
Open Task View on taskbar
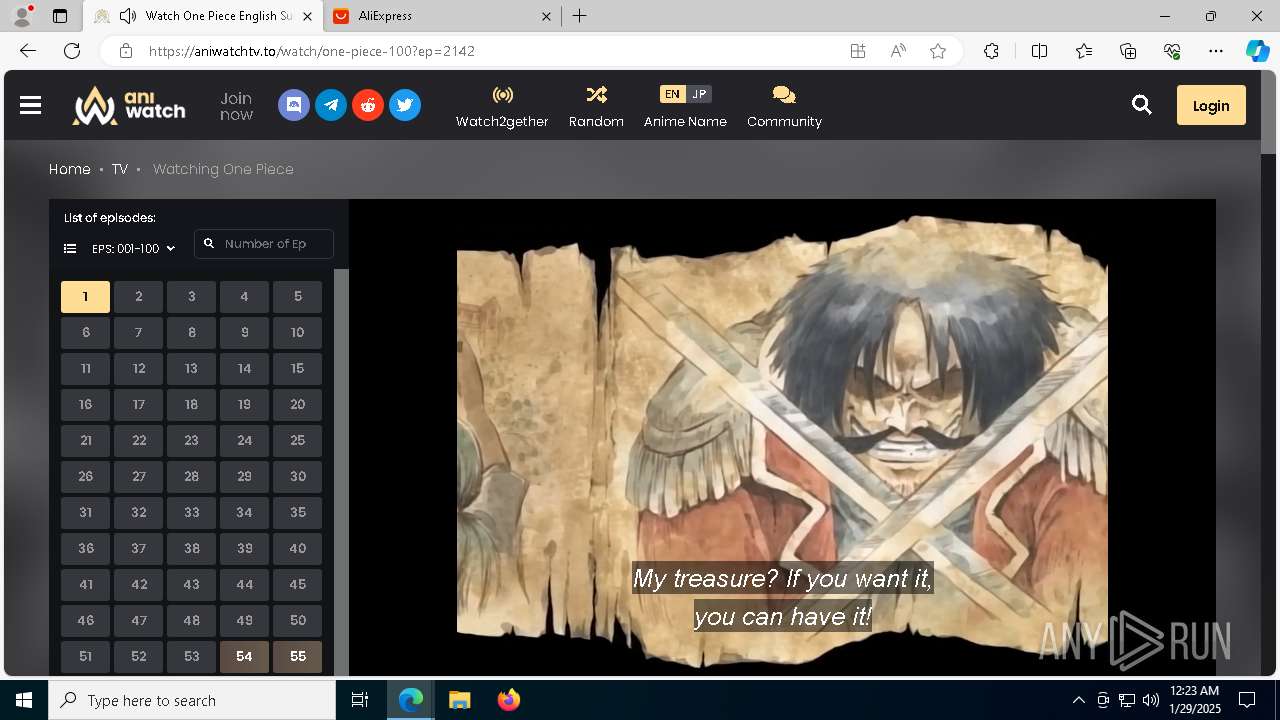point(360,700)
